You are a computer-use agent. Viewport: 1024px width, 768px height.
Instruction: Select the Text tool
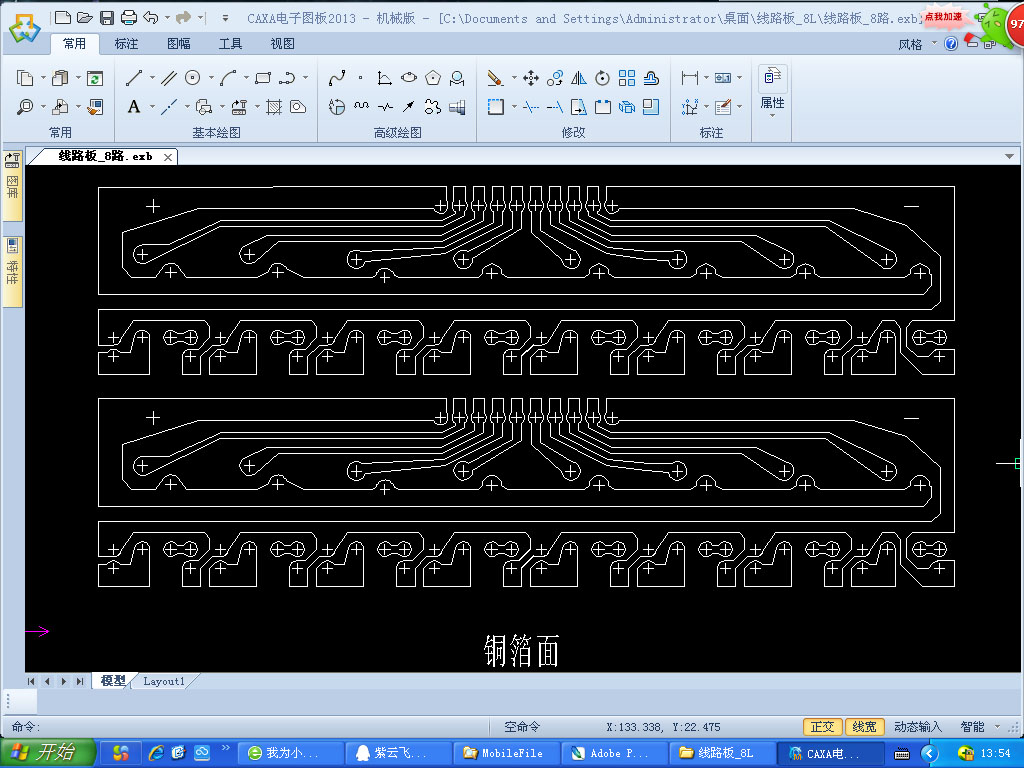point(134,107)
